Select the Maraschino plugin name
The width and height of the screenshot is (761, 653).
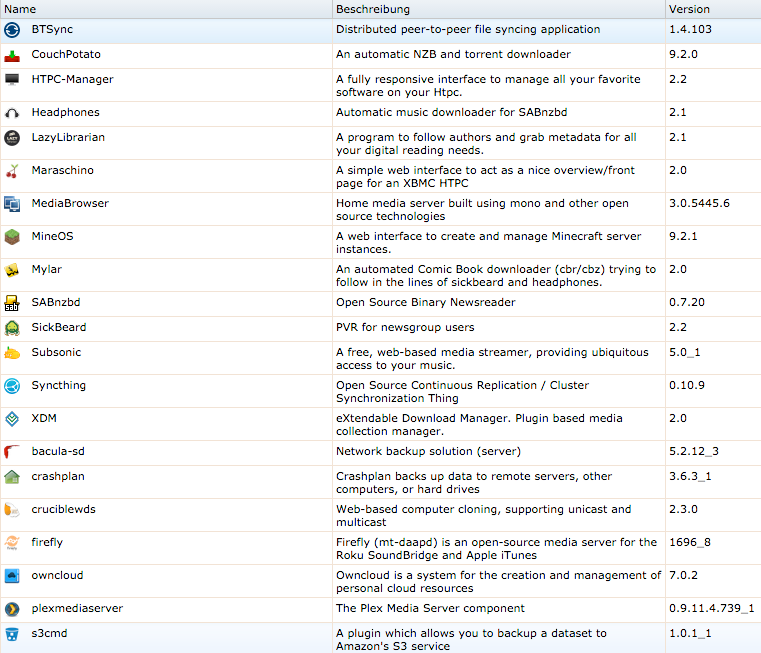point(63,170)
